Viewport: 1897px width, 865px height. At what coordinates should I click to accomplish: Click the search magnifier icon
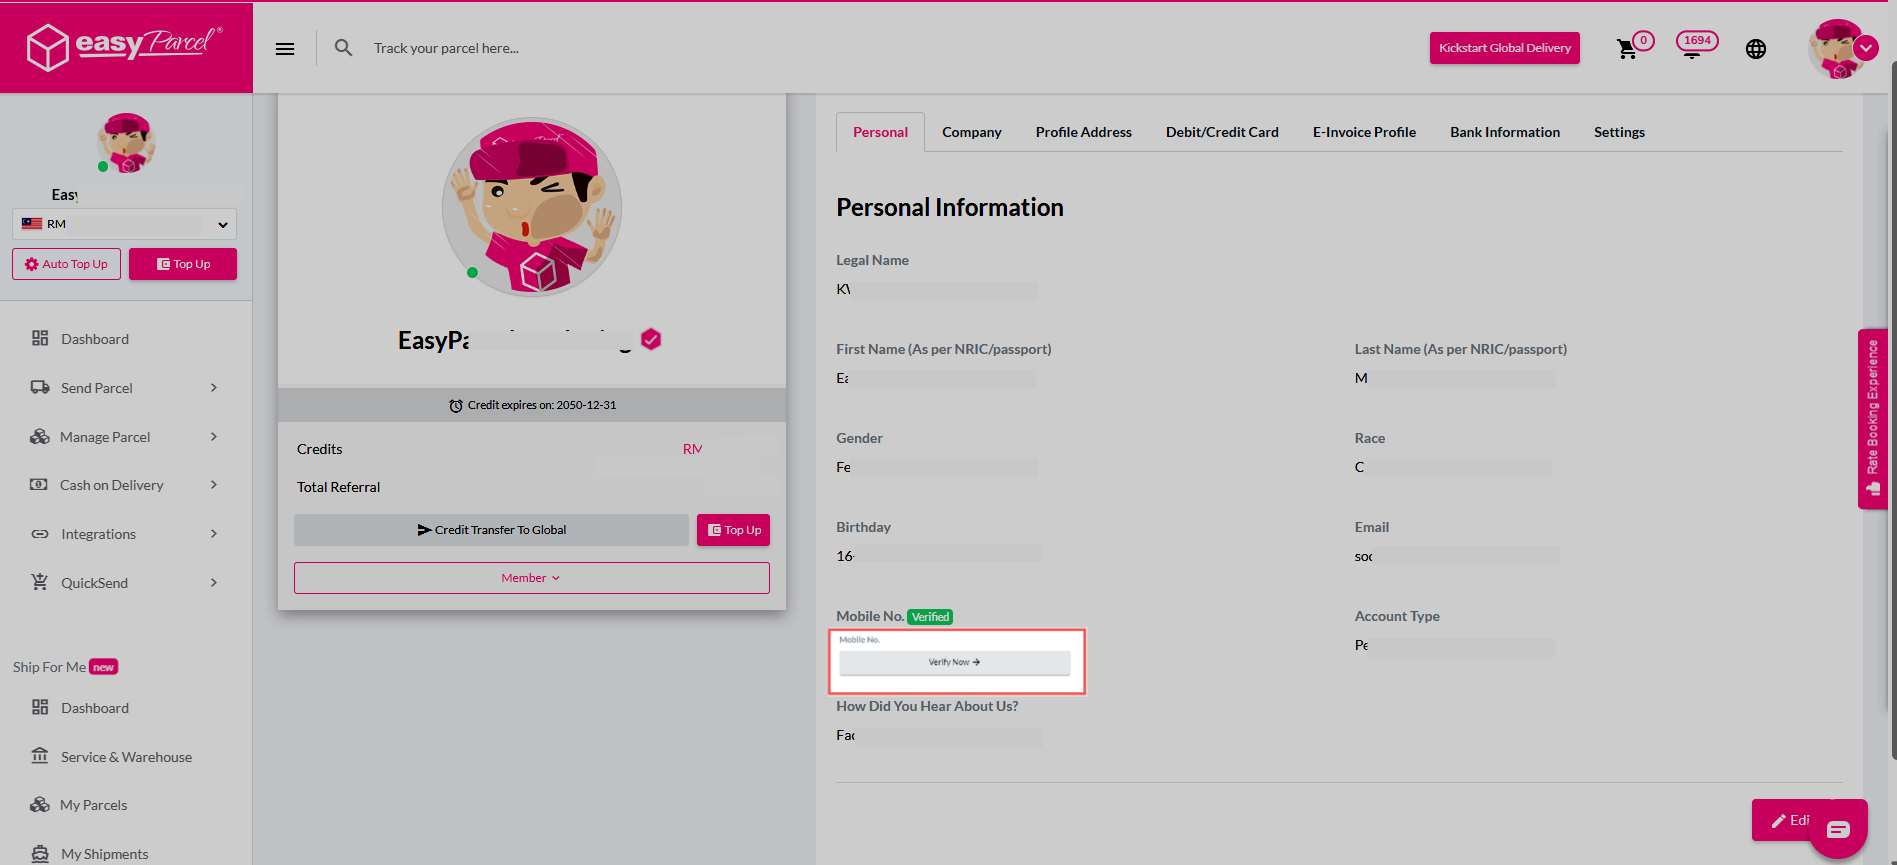click(343, 48)
